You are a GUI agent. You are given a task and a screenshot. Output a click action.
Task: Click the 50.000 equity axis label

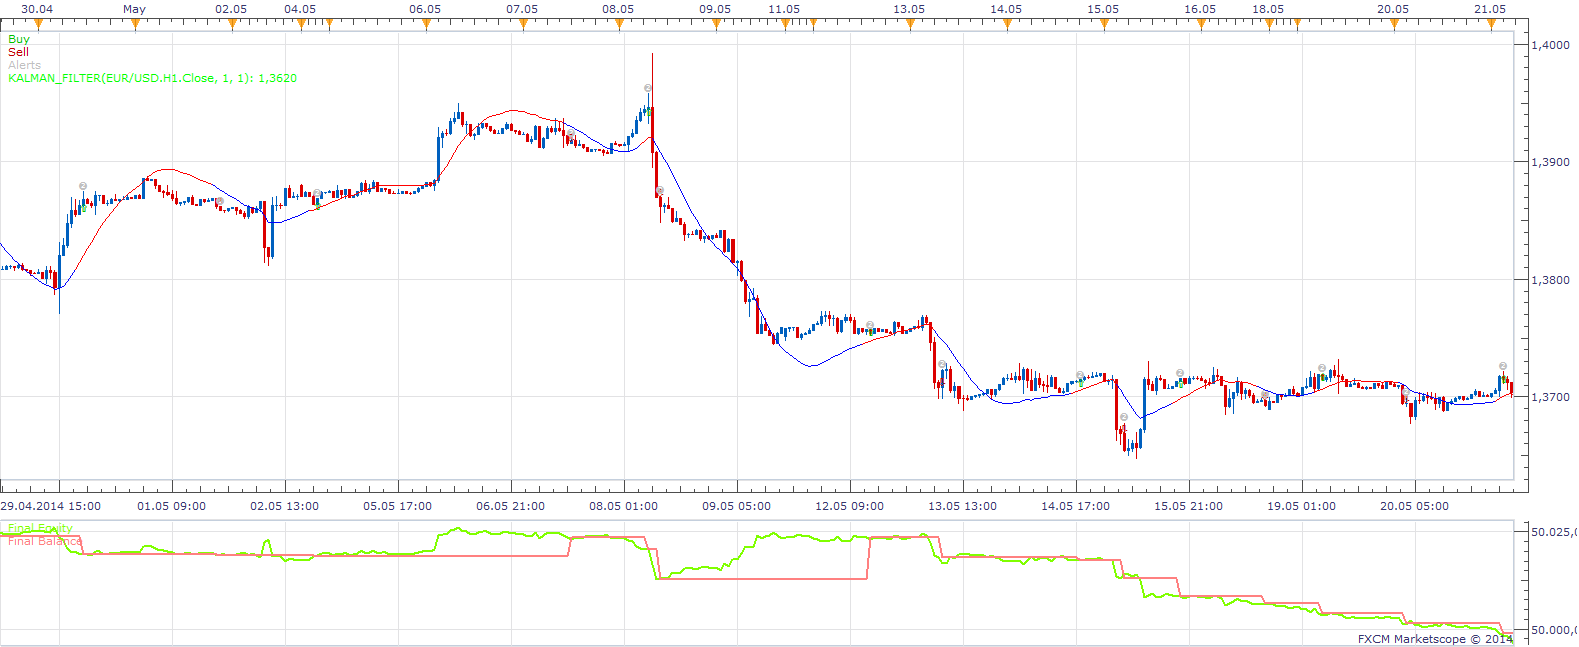(1554, 630)
